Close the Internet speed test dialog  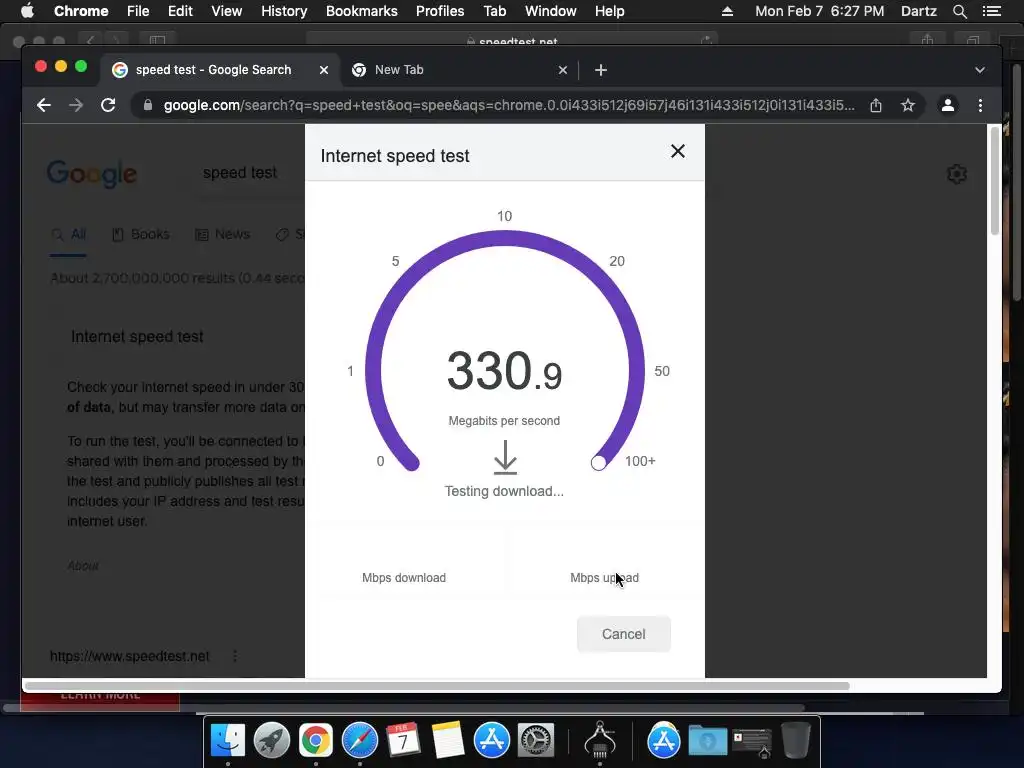pyautogui.click(x=678, y=152)
